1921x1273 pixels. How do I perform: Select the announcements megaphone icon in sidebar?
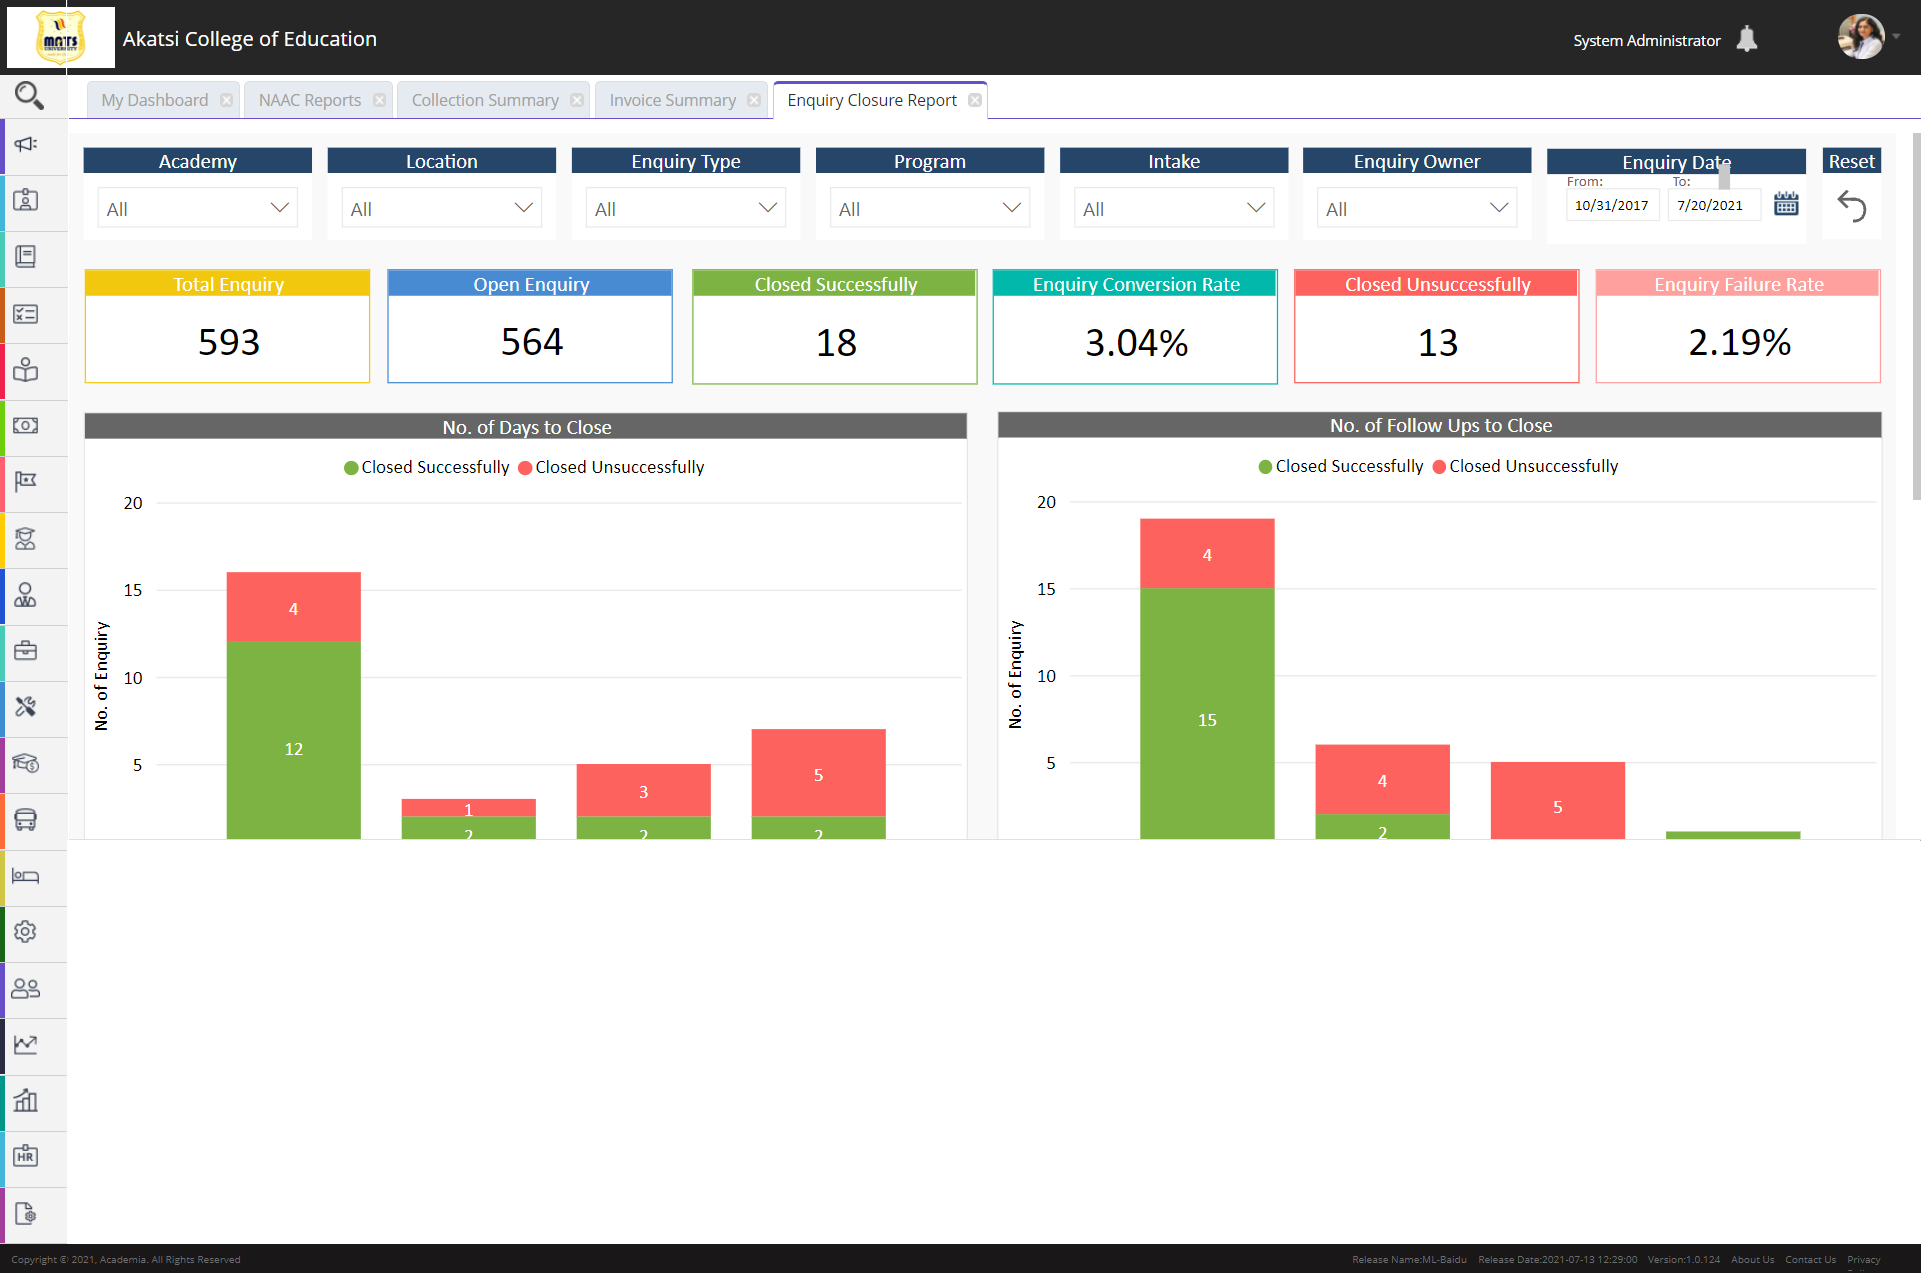point(27,145)
